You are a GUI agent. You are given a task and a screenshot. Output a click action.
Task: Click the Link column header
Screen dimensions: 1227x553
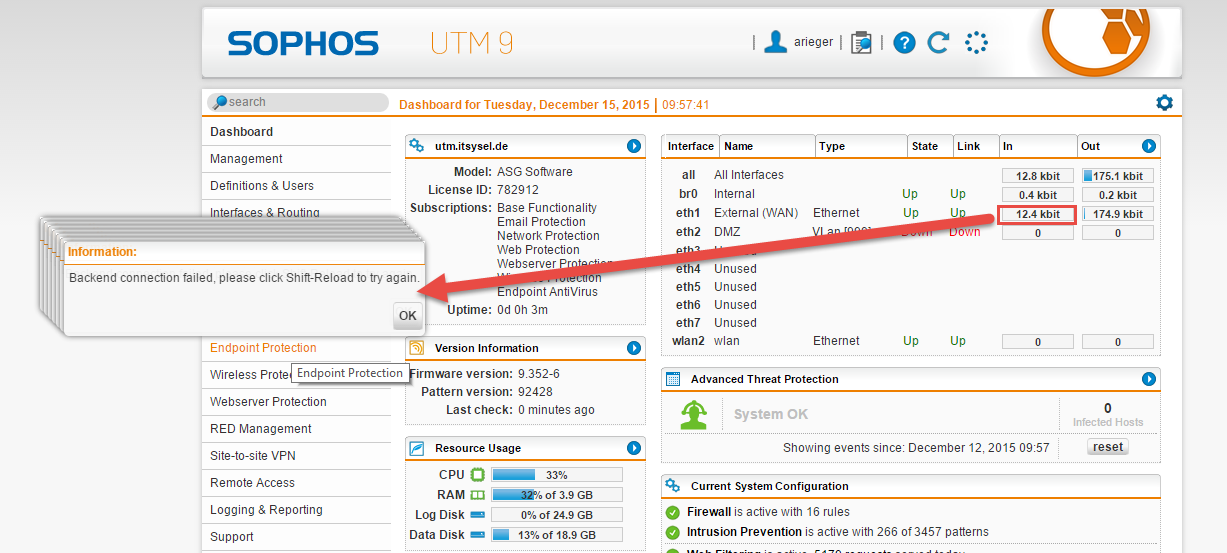976,146
